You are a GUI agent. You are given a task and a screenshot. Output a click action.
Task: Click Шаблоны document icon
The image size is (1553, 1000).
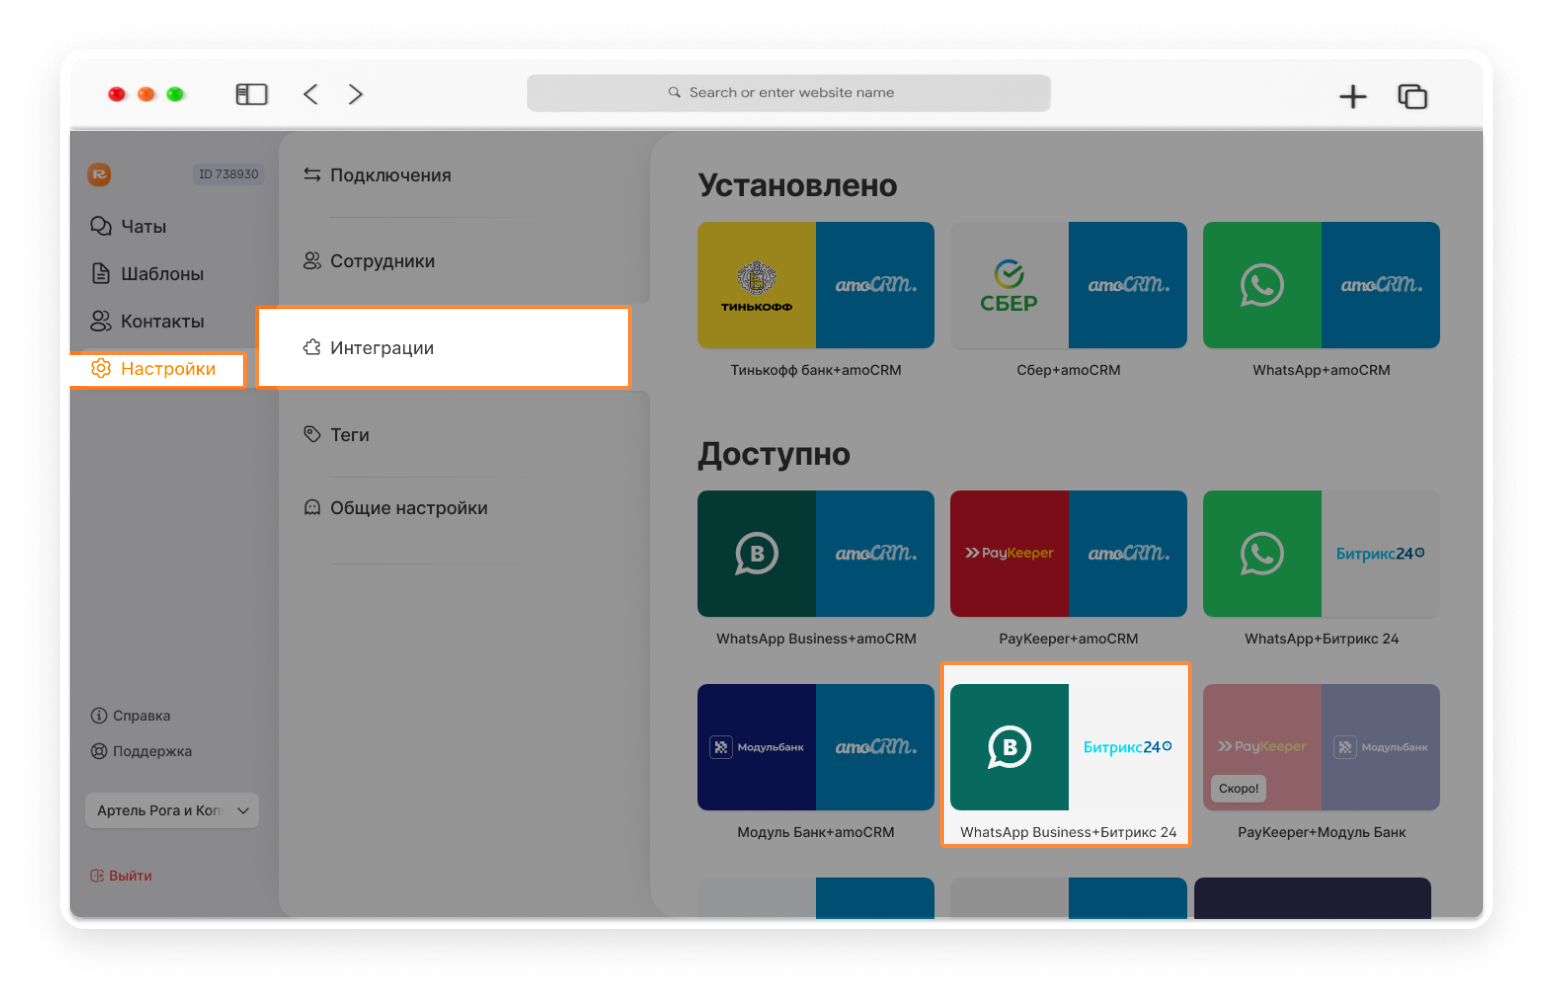click(x=101, y=273)
